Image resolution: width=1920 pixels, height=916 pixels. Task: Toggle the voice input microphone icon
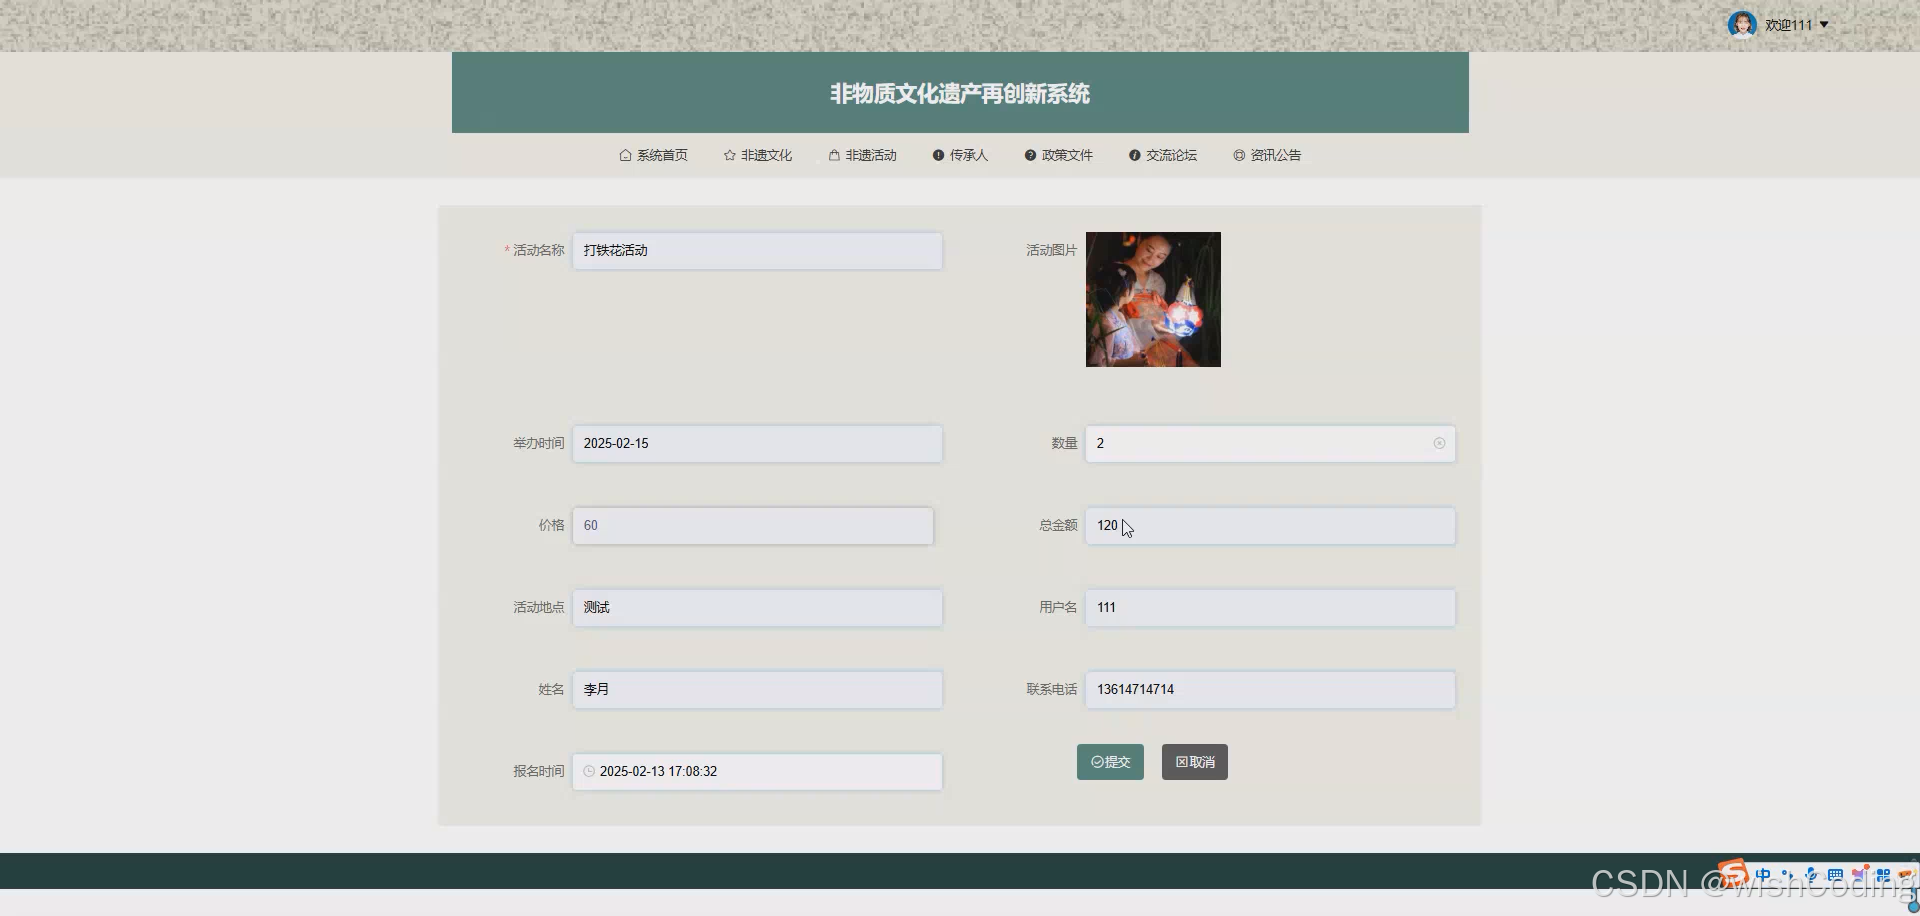point(1812,874)
